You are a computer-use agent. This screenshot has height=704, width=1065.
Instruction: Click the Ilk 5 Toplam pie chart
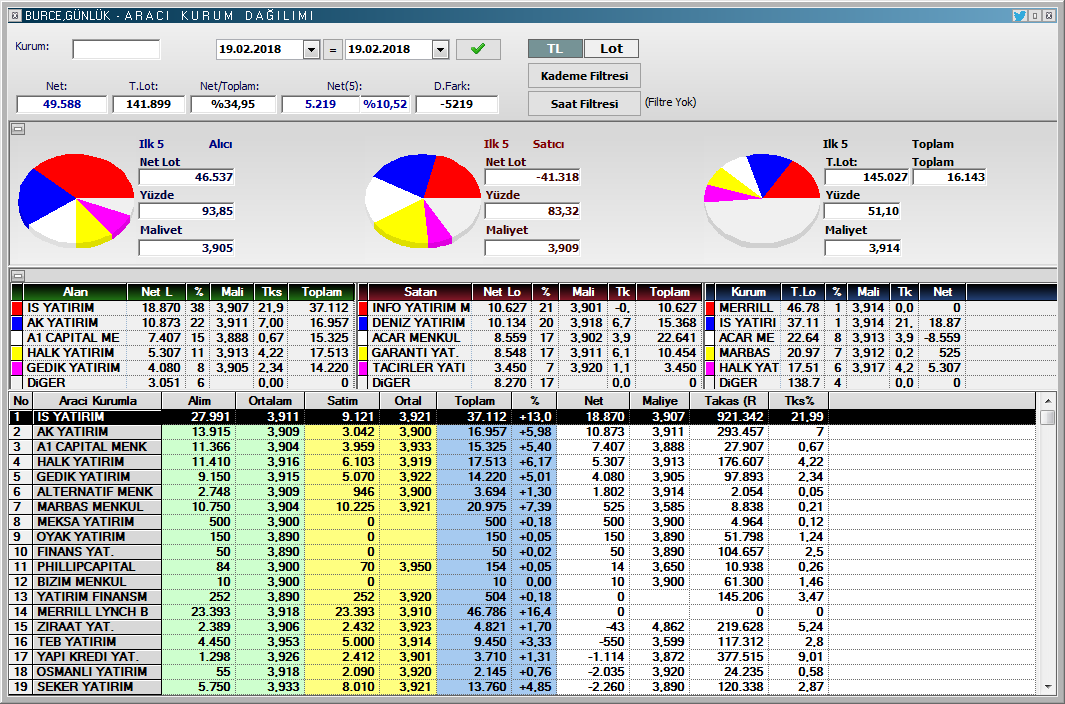tap(762, 200)
